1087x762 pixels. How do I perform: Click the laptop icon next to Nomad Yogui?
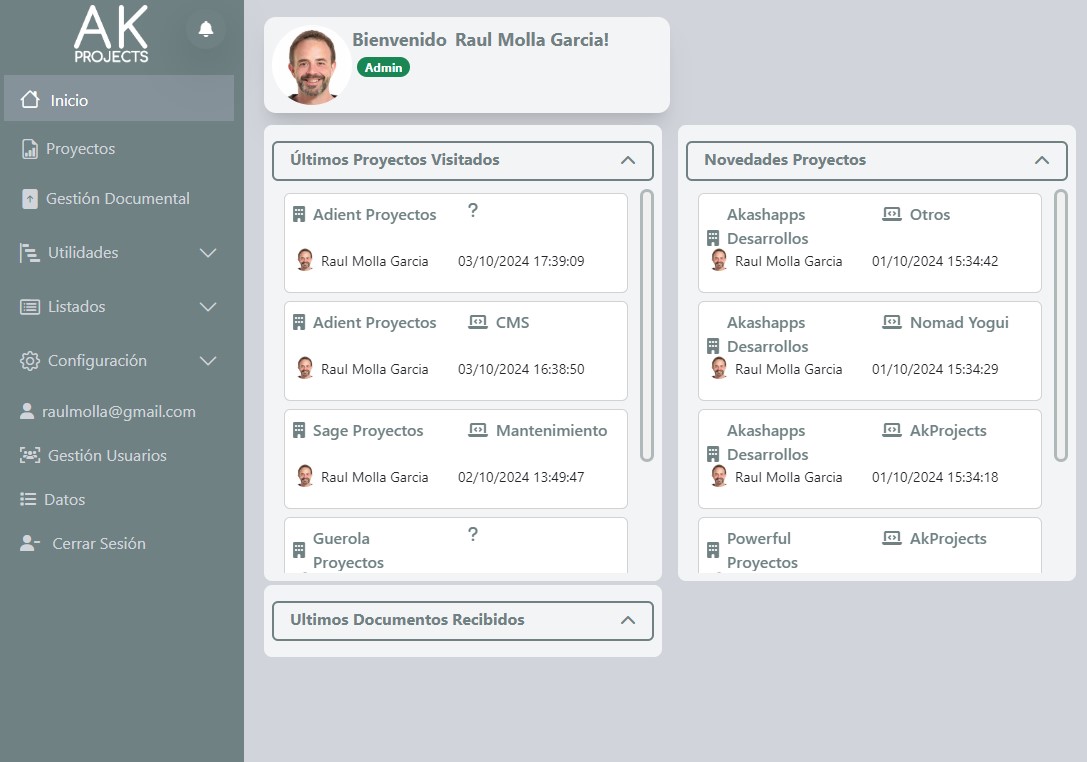(x=892, y=322)
